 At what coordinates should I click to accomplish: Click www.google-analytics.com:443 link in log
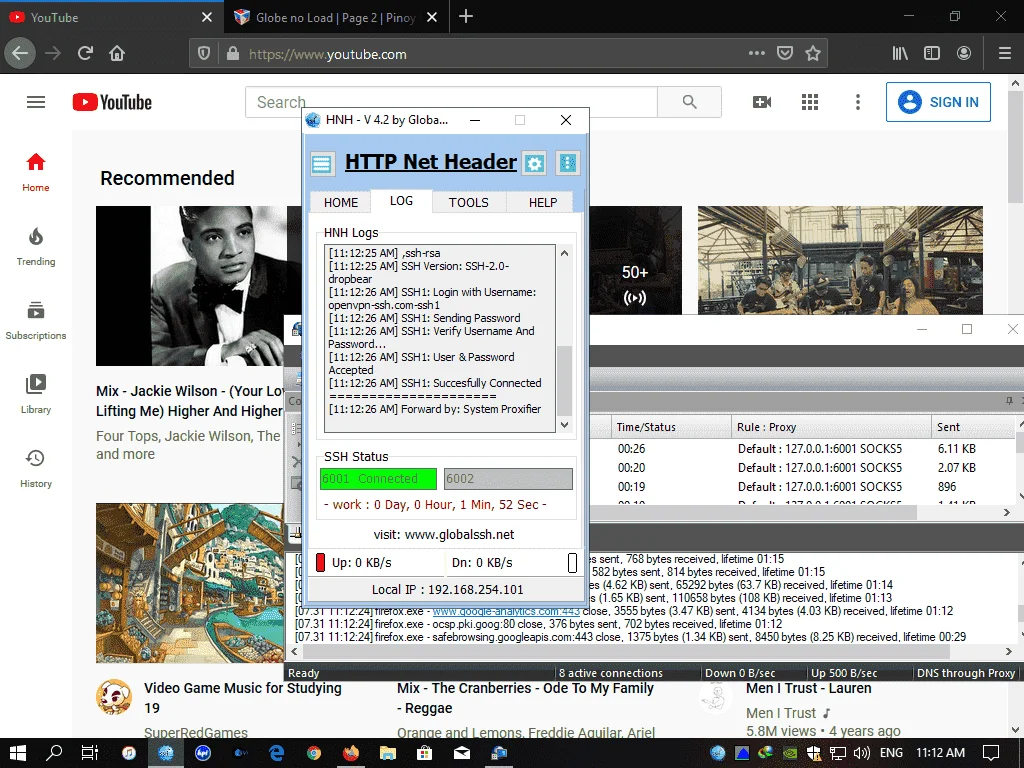506,611
